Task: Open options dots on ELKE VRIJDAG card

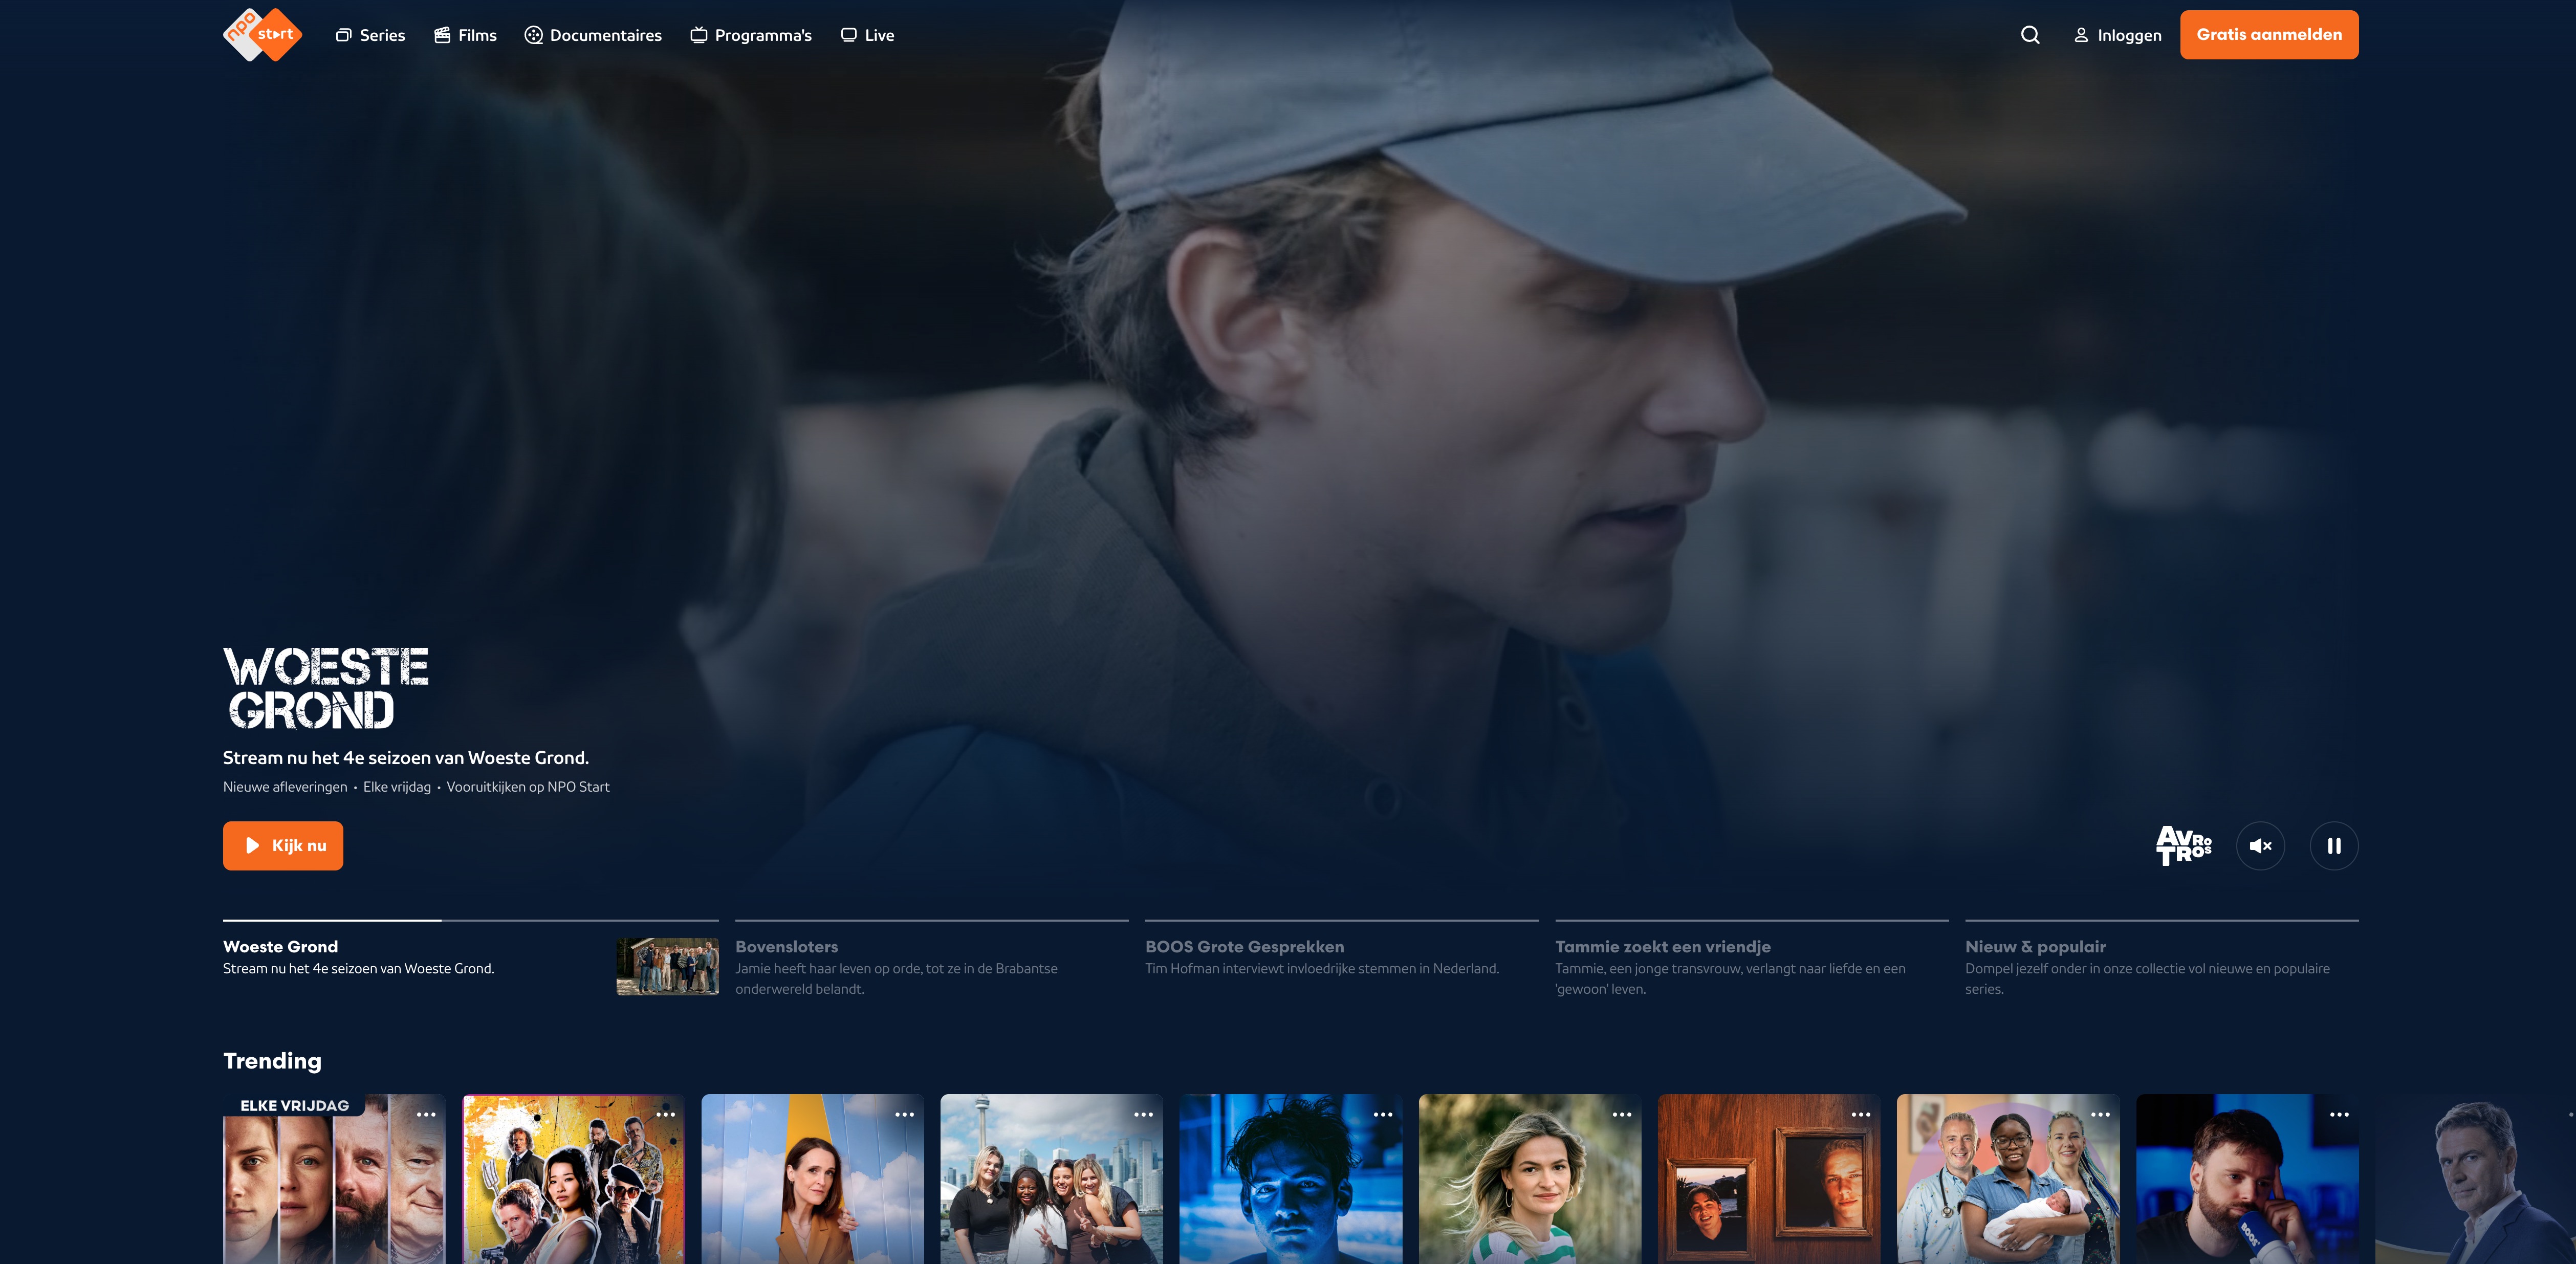Action: click(x=426, y=1114)
